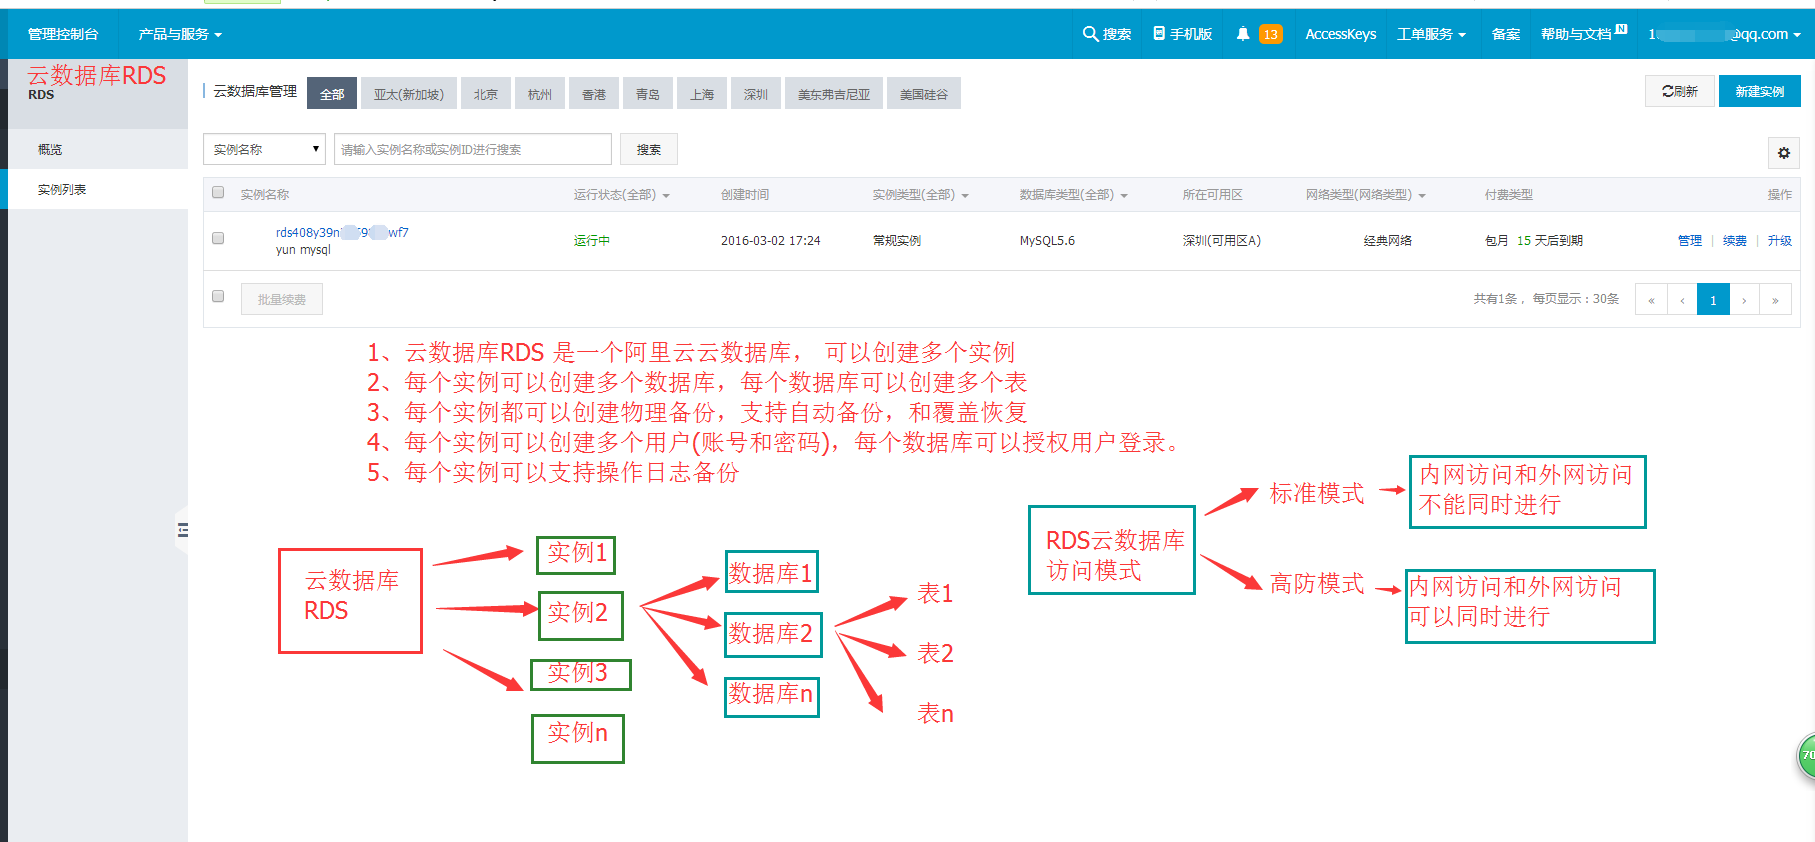
Task: Select the 深圳 region tab
Action: tap(756, 94)
